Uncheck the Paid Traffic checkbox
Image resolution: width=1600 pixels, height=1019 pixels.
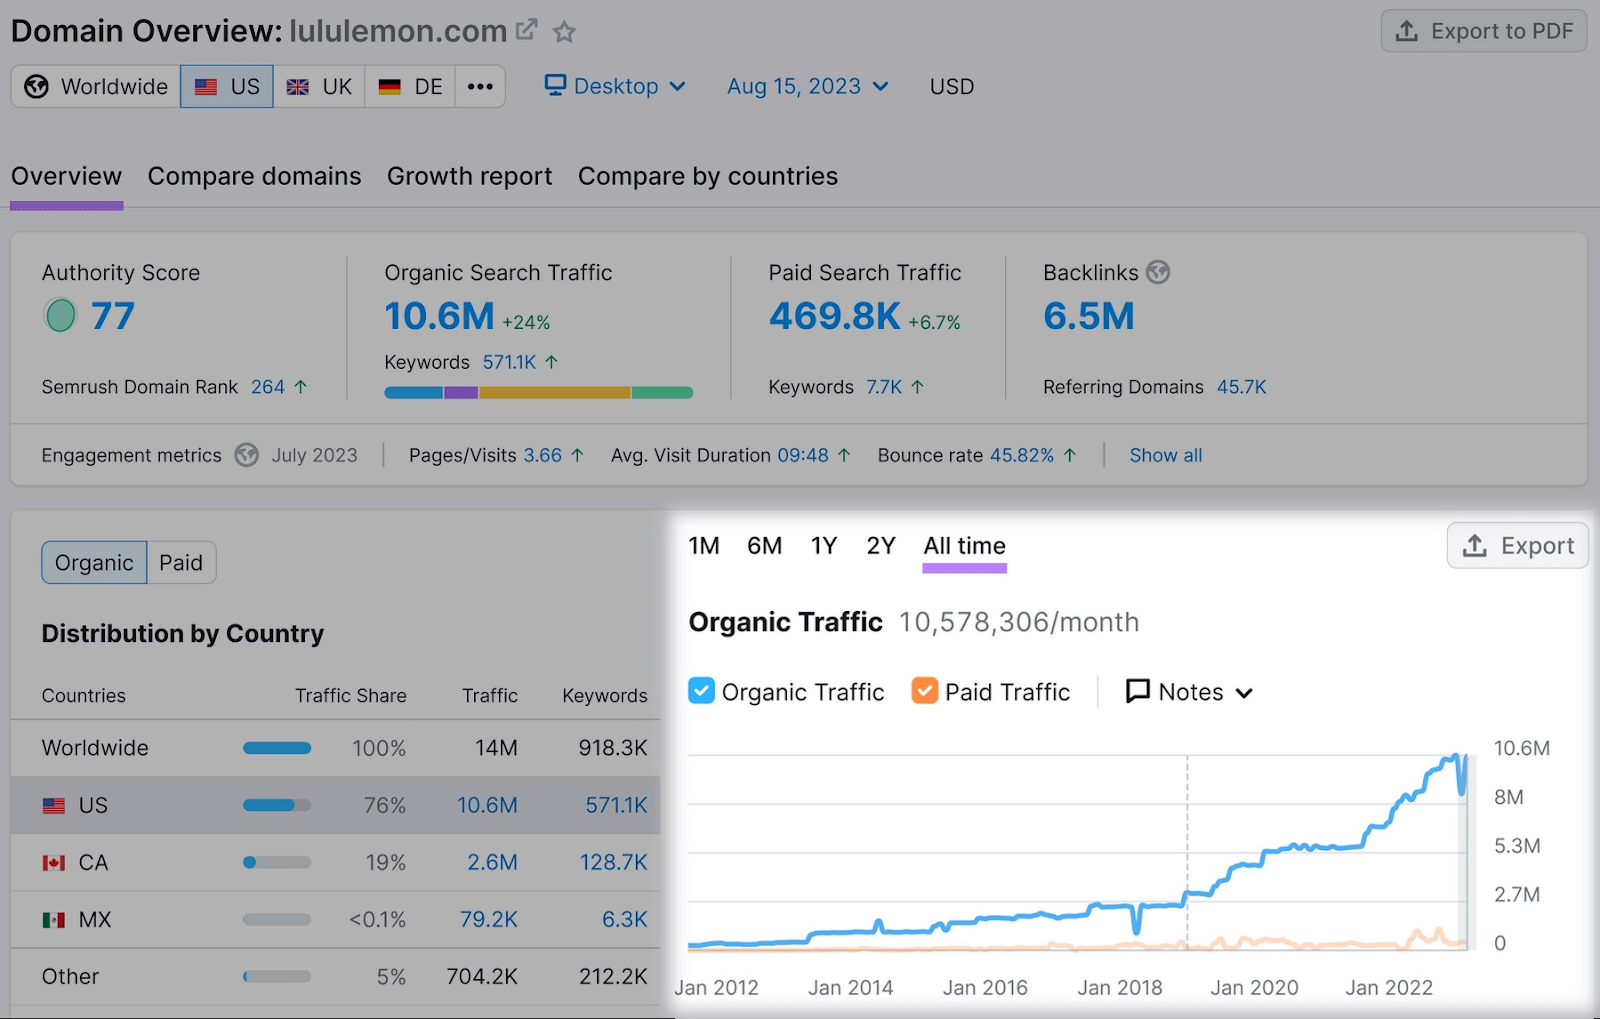[x=925, y=691]
